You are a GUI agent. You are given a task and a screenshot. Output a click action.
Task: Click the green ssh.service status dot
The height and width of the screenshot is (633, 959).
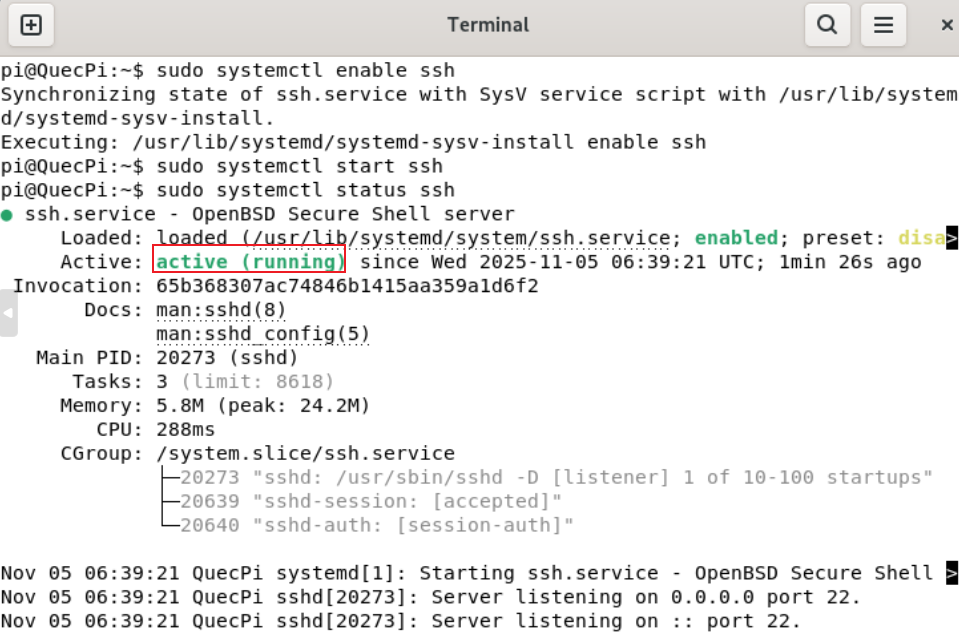point(7,215)
